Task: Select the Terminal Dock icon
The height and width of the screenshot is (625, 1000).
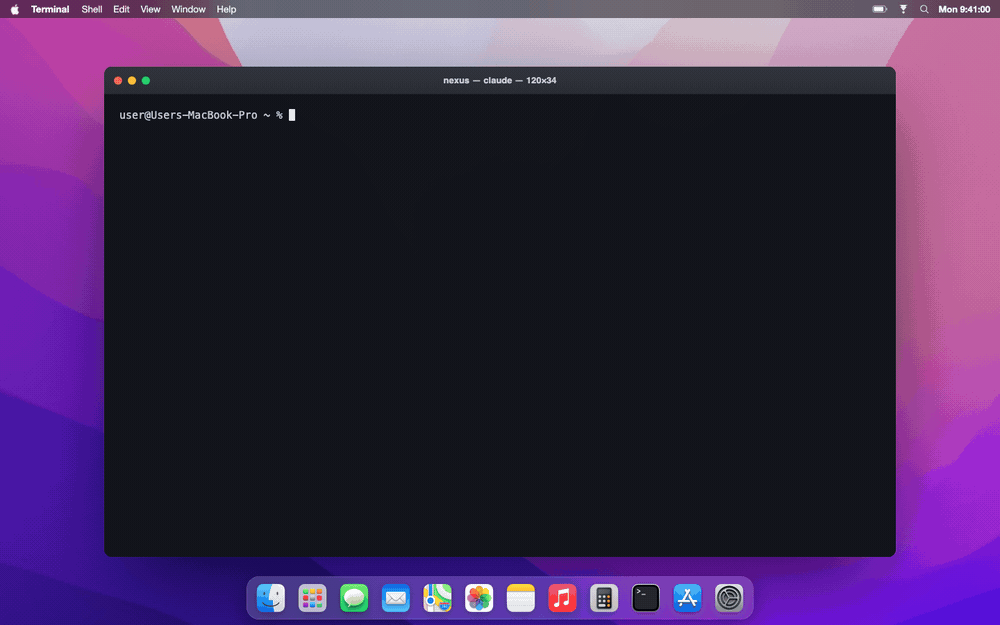Action: (645, 598)
